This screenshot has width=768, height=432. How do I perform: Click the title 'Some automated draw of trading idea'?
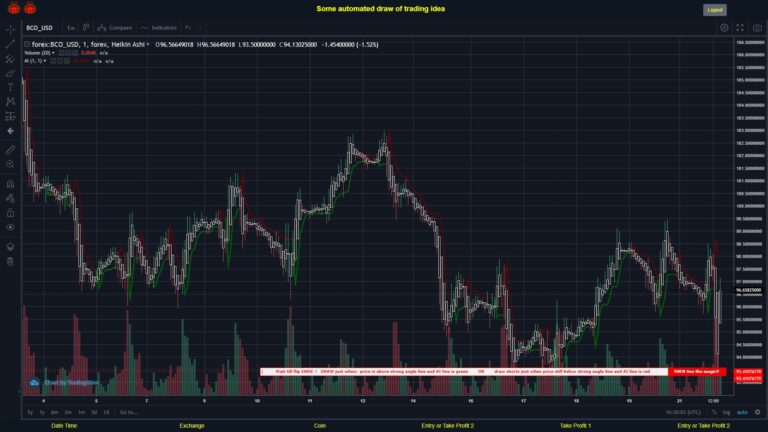tap(381, 9)
